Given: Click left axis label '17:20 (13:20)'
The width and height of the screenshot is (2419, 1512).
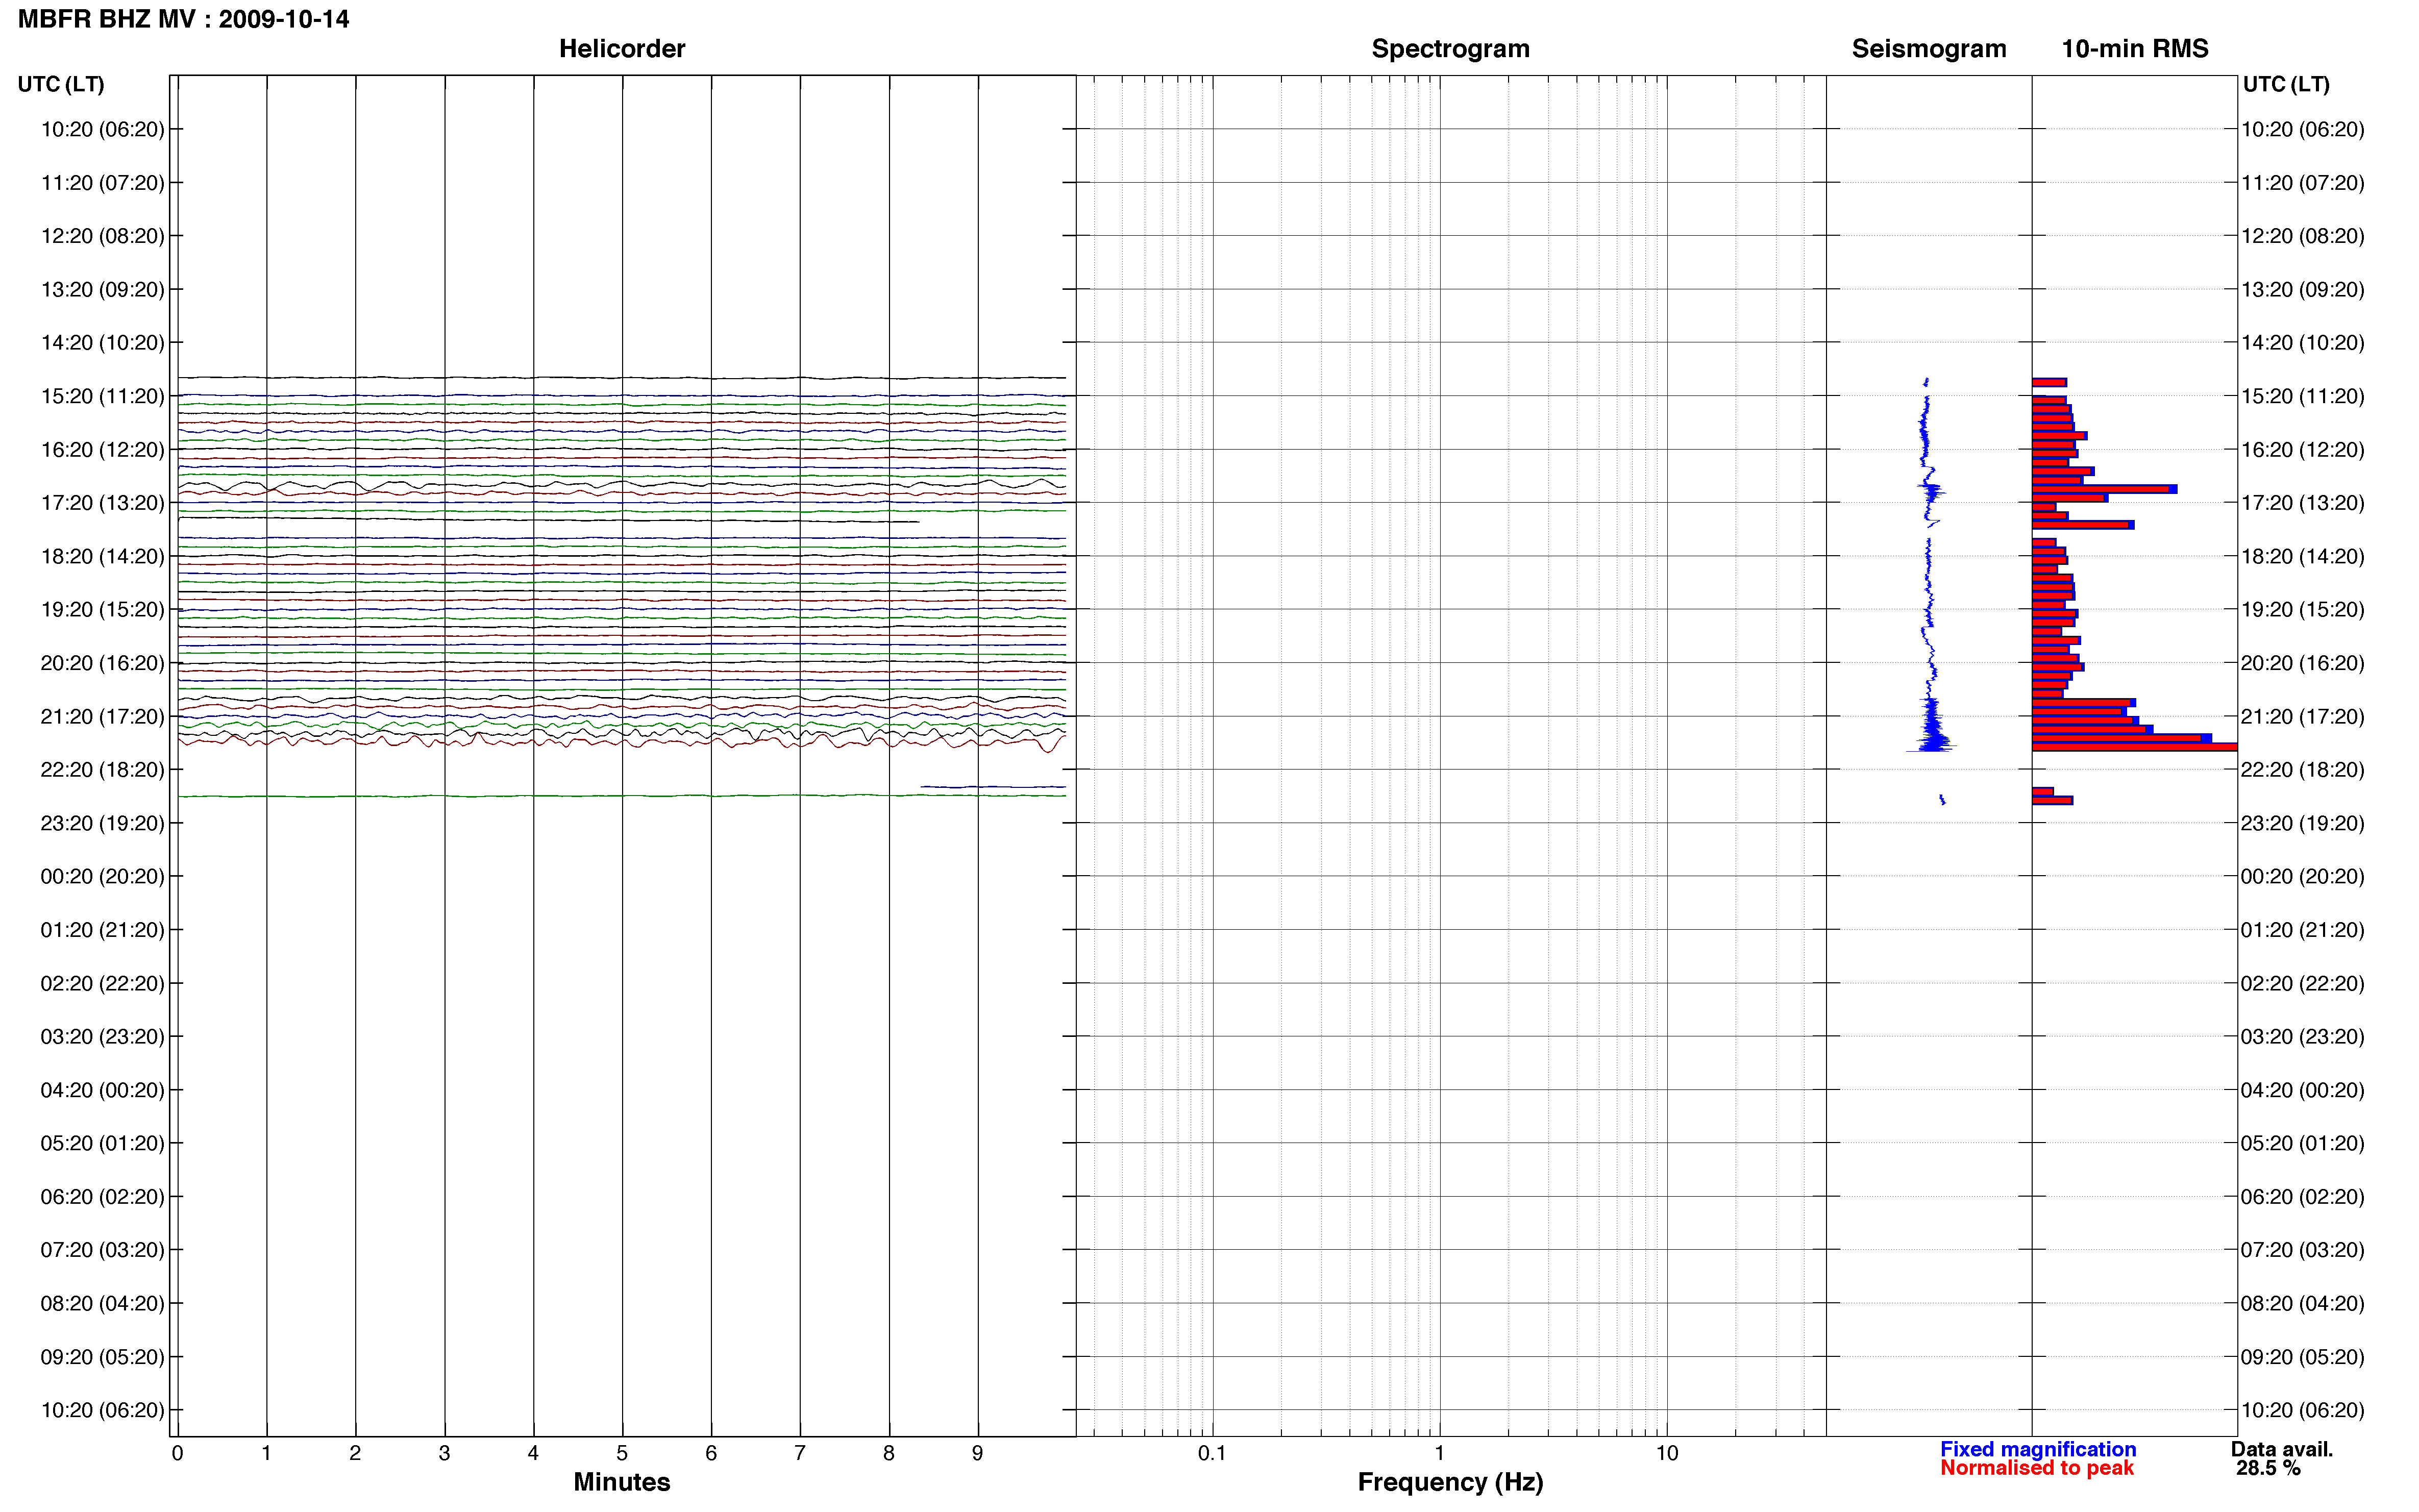Looking at the screenshot, I should (103, 503).
